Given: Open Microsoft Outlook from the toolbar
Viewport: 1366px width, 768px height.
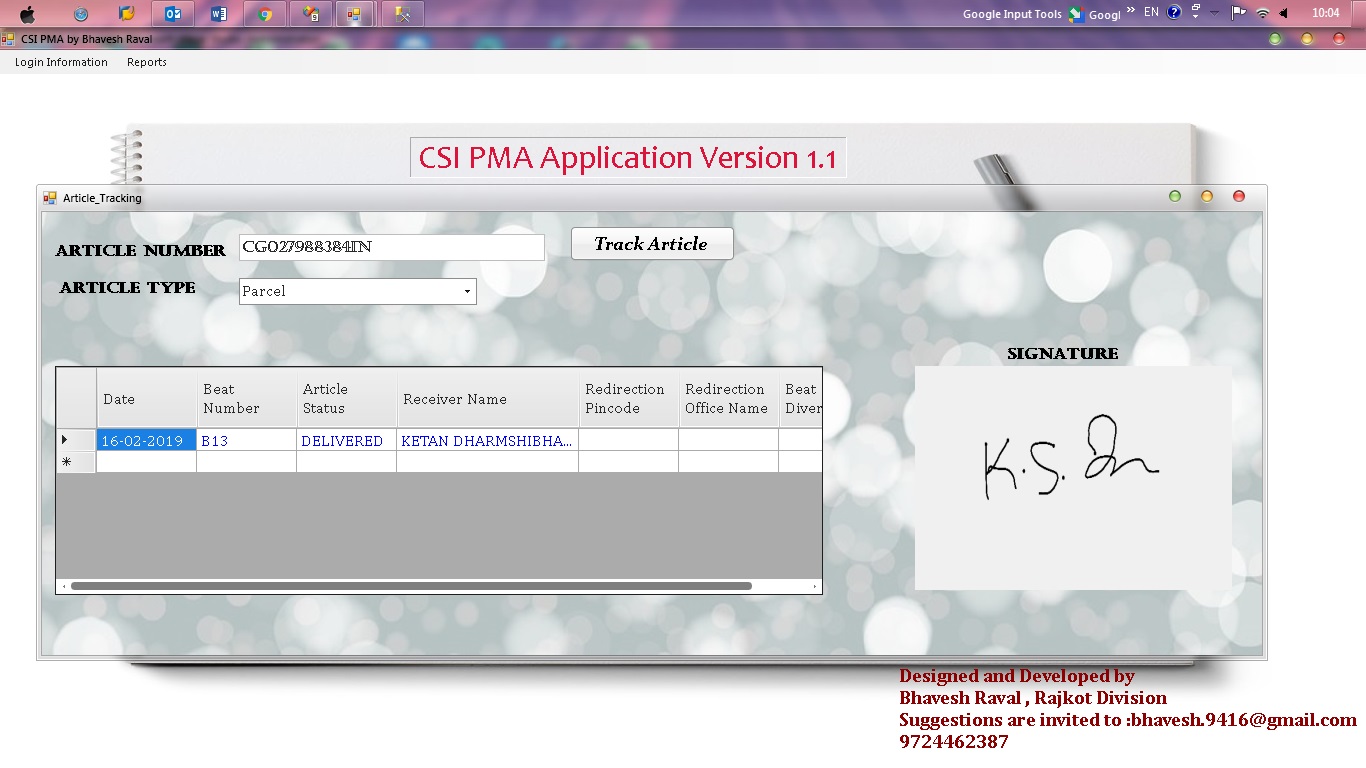Looking at the screenshot, I should click(174, 13).
